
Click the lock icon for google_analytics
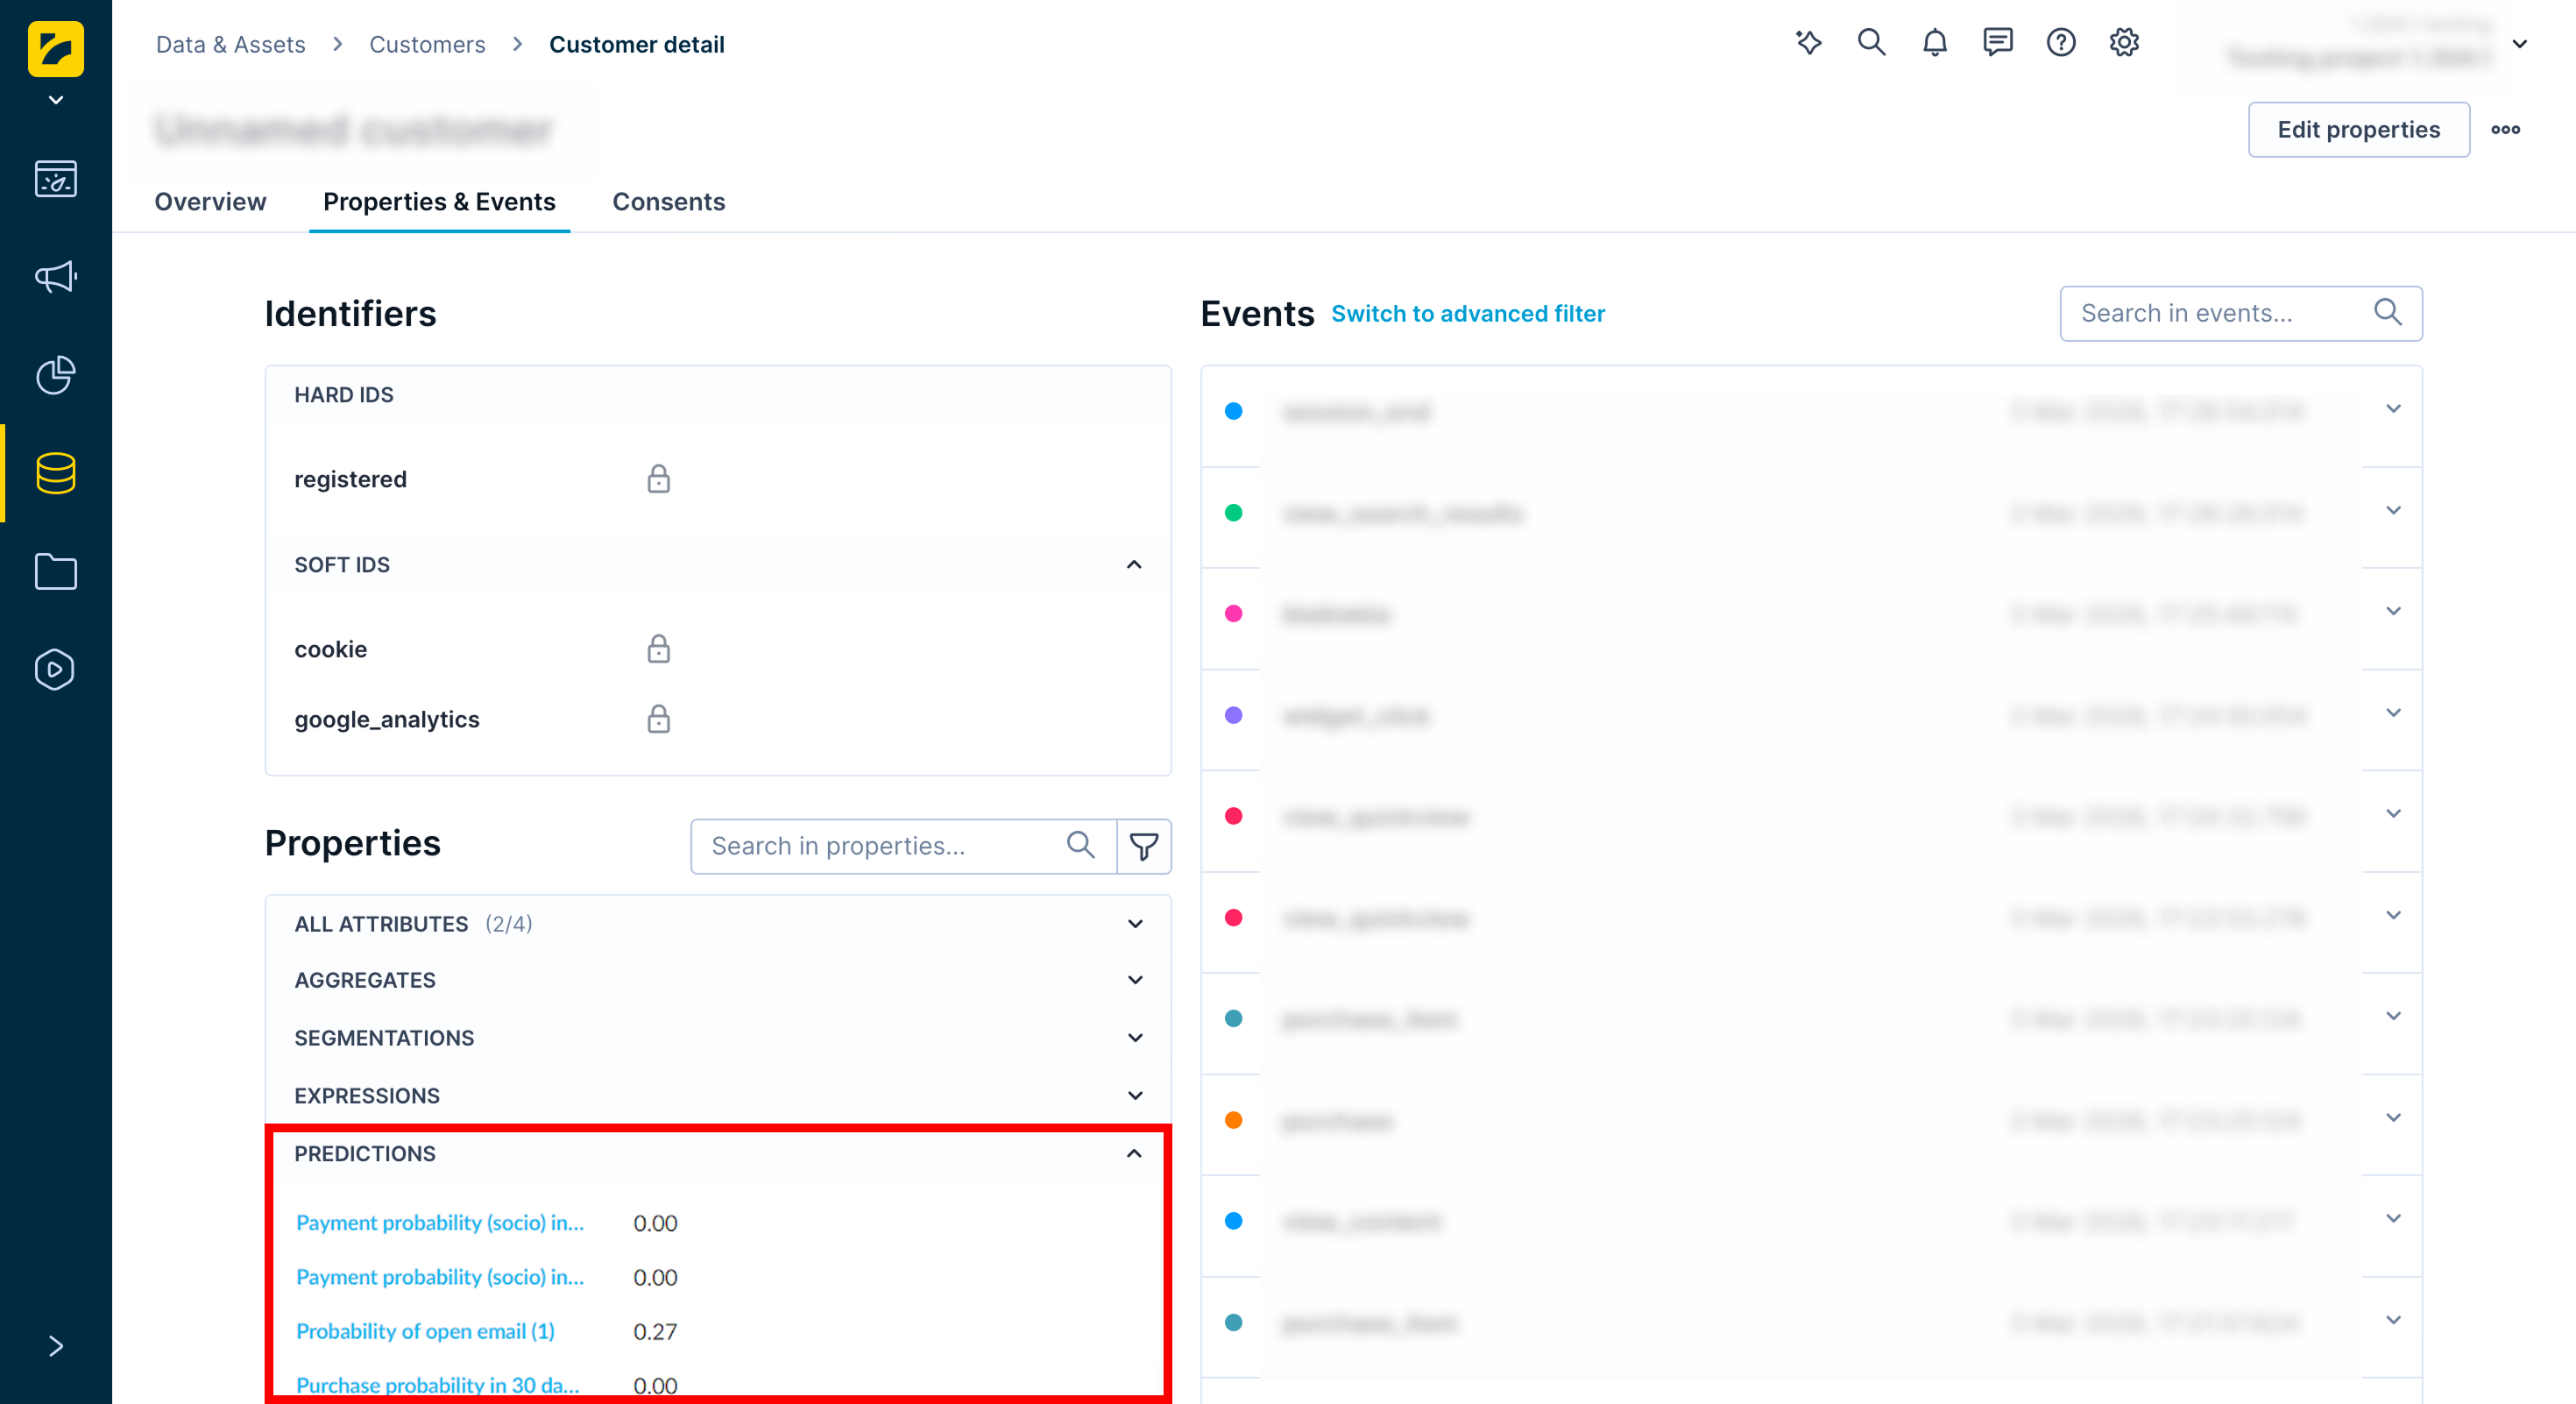[658, 719]
